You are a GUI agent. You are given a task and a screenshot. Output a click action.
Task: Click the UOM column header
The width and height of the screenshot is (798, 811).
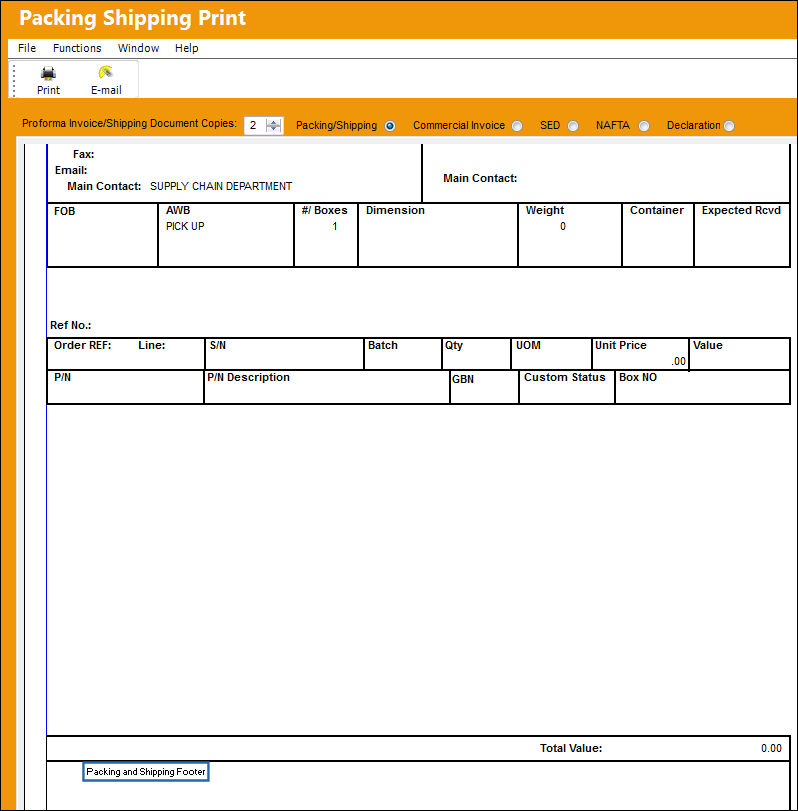(x=528, y=346)
